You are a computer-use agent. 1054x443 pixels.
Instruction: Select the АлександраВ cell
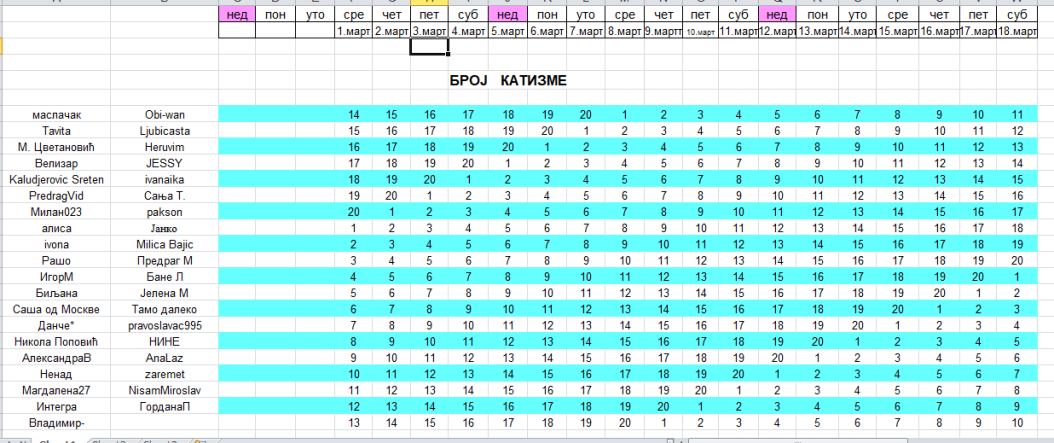56,358
